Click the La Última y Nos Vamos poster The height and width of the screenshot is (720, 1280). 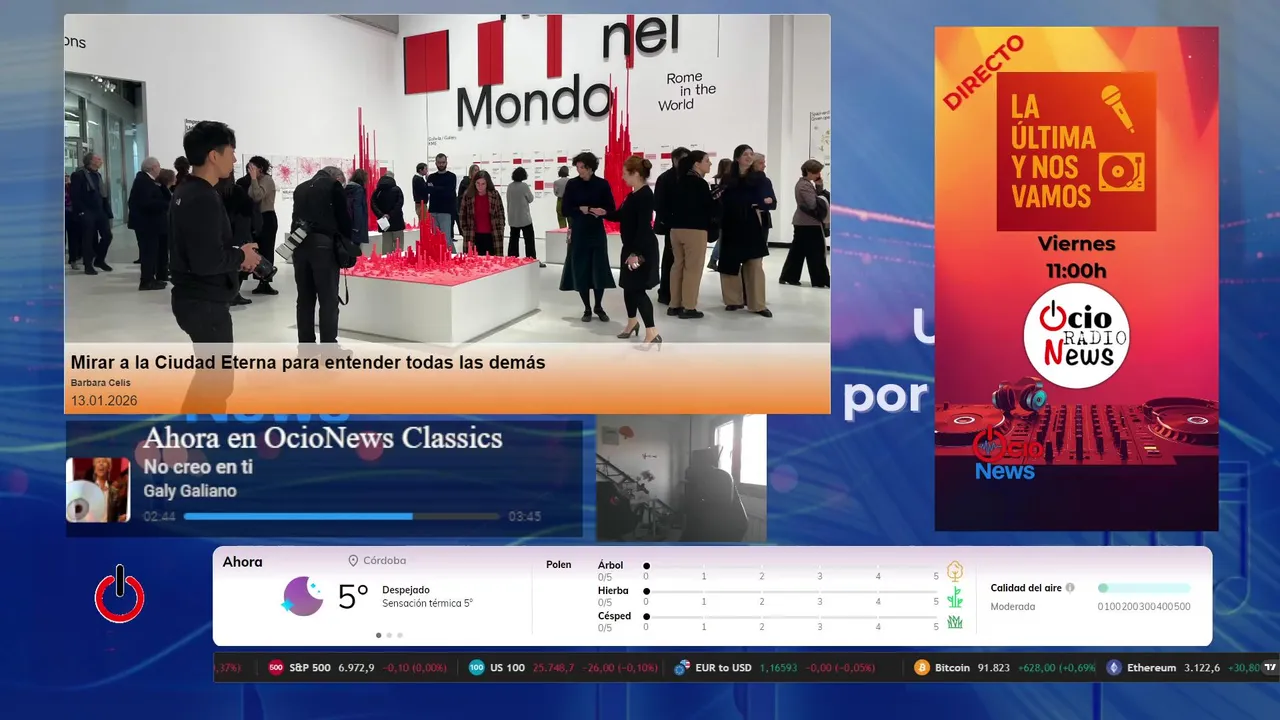pos(1076,151)
